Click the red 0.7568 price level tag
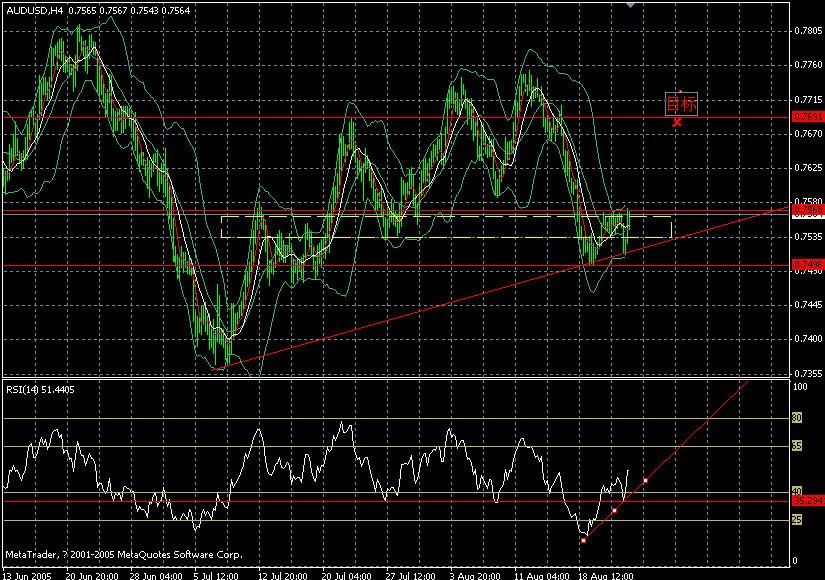Image resolution: width=825 pixels, height=580 pixels. click(x=808, y=209)
